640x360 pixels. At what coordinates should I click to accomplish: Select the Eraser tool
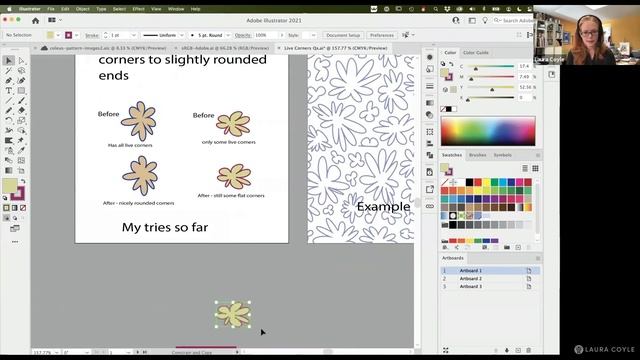tap(21, 111)
